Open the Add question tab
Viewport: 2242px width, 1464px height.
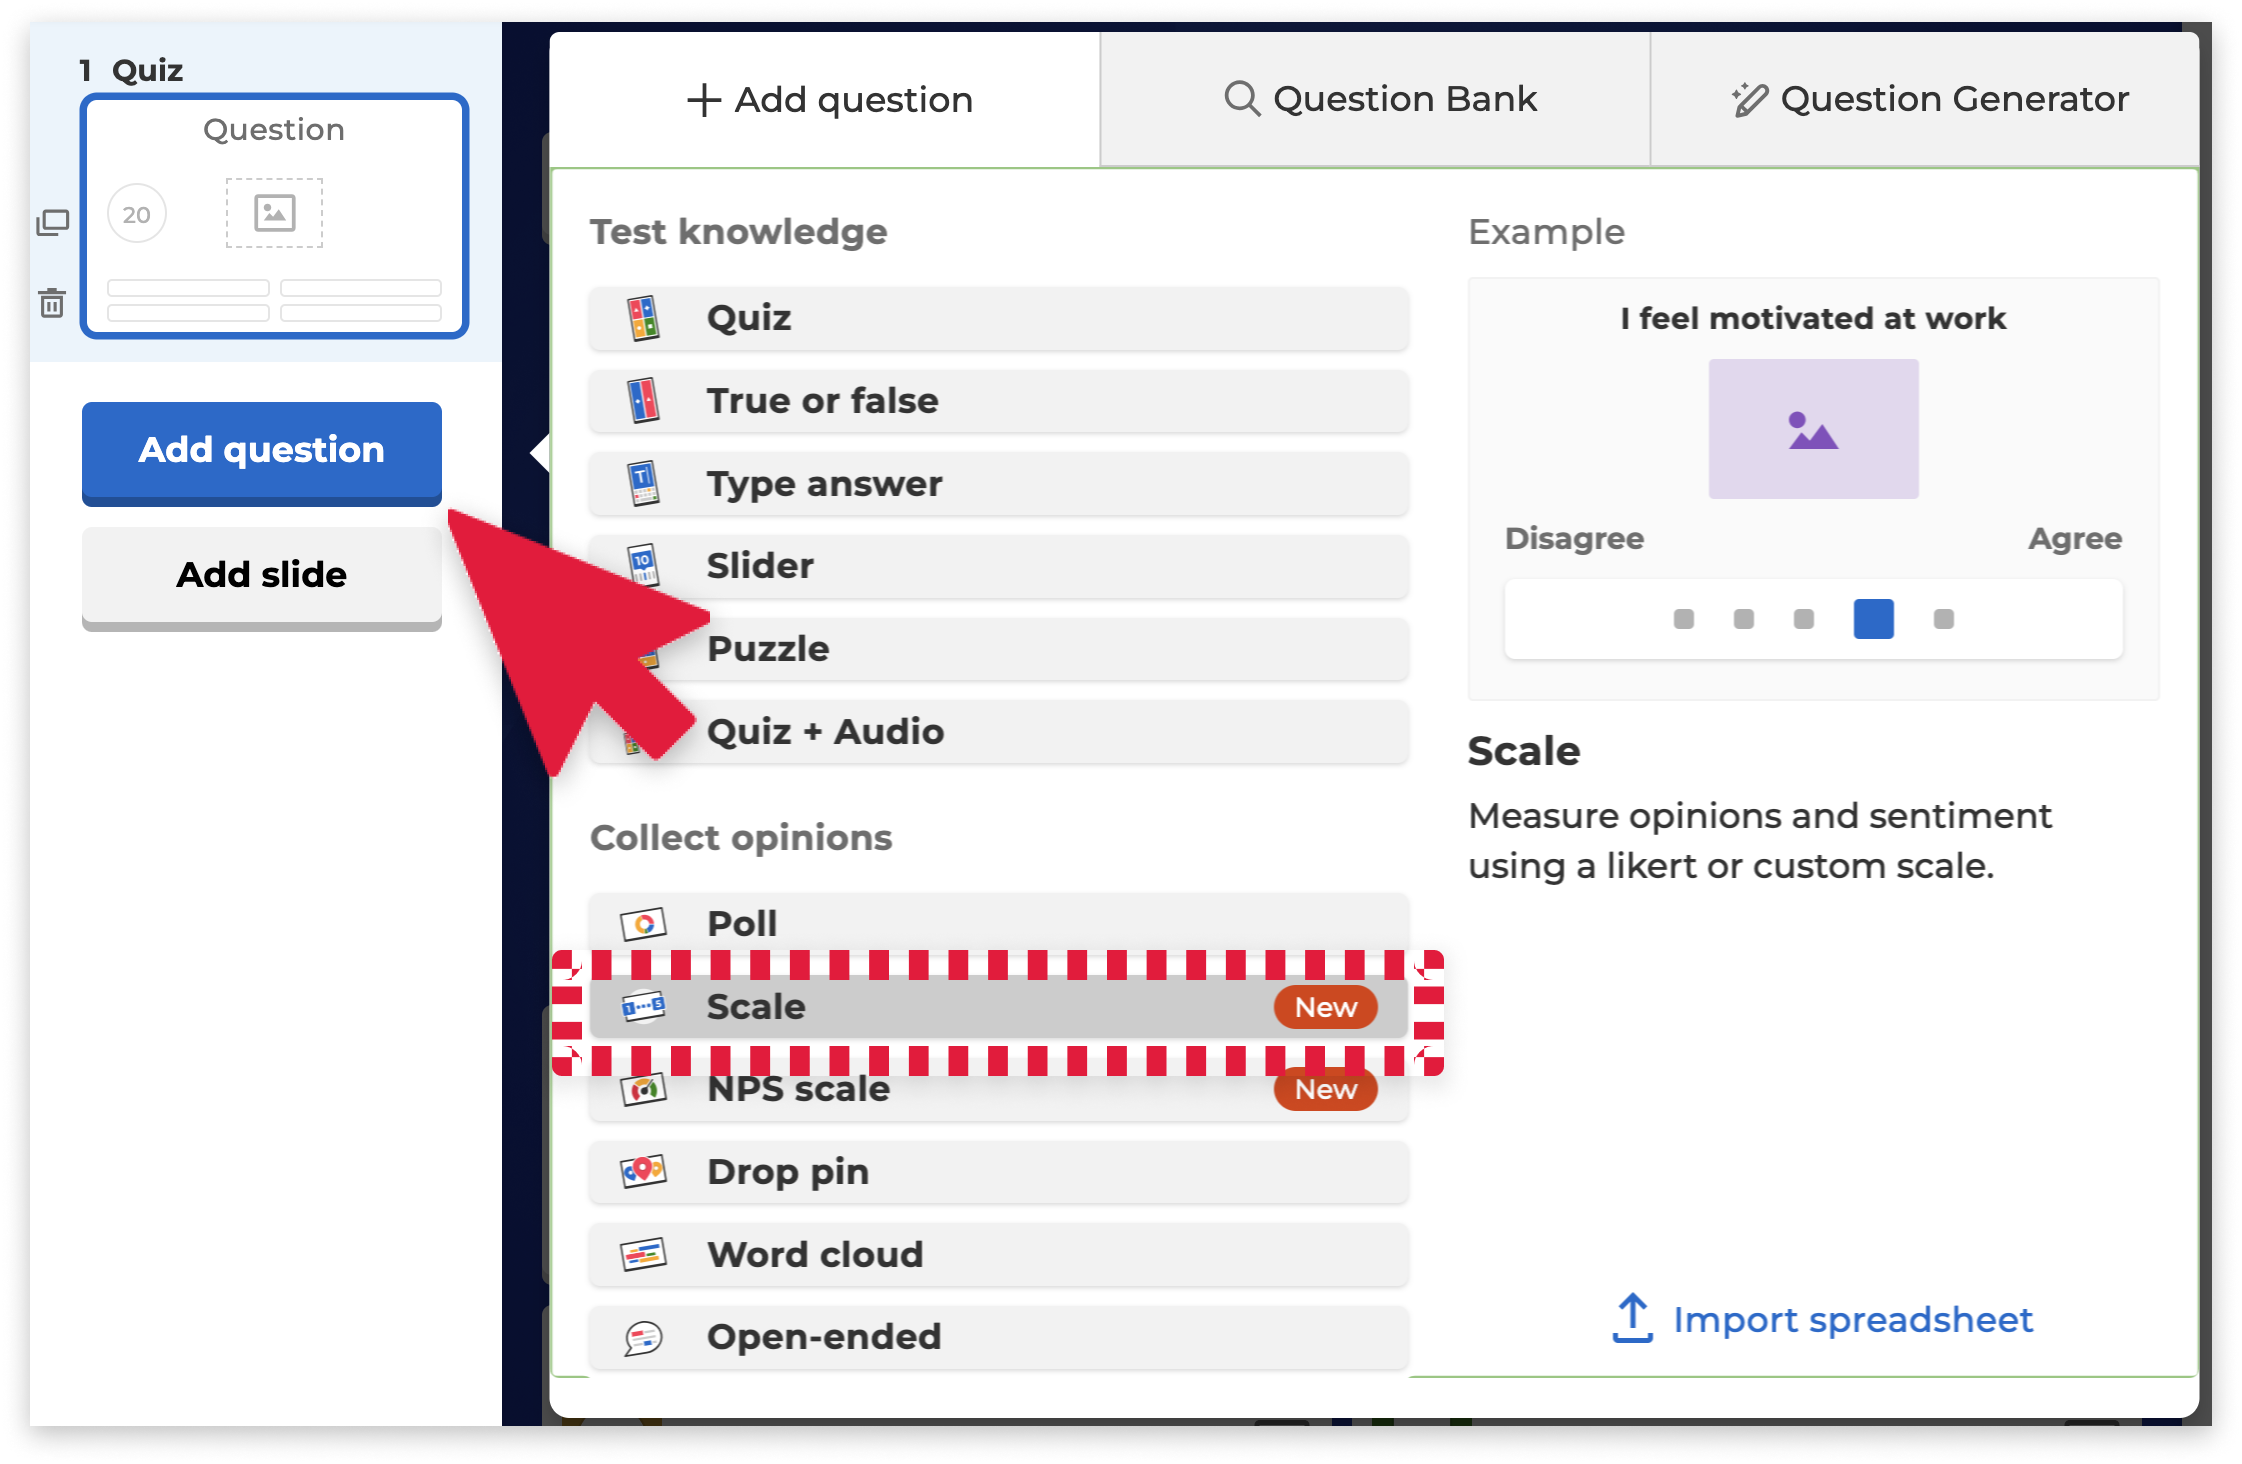click(x=825, y=100)
